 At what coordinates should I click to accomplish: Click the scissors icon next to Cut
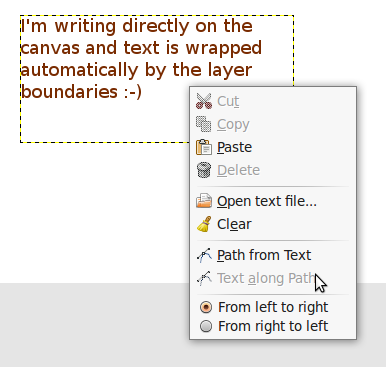click(204, 101)
